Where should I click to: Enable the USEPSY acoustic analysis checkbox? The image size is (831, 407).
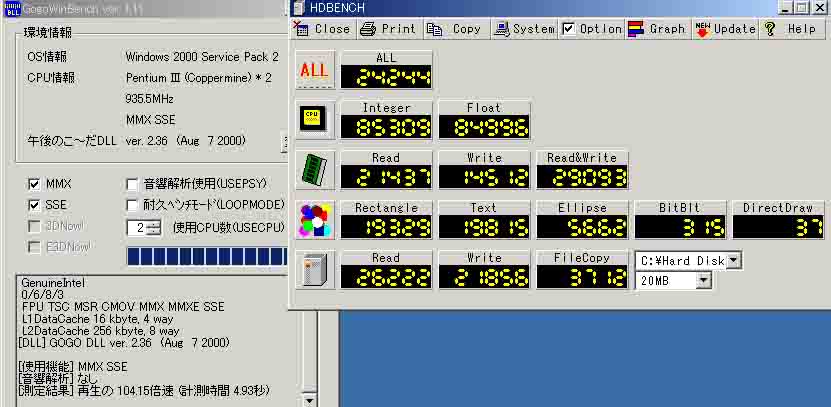click(x=132, y=184)
